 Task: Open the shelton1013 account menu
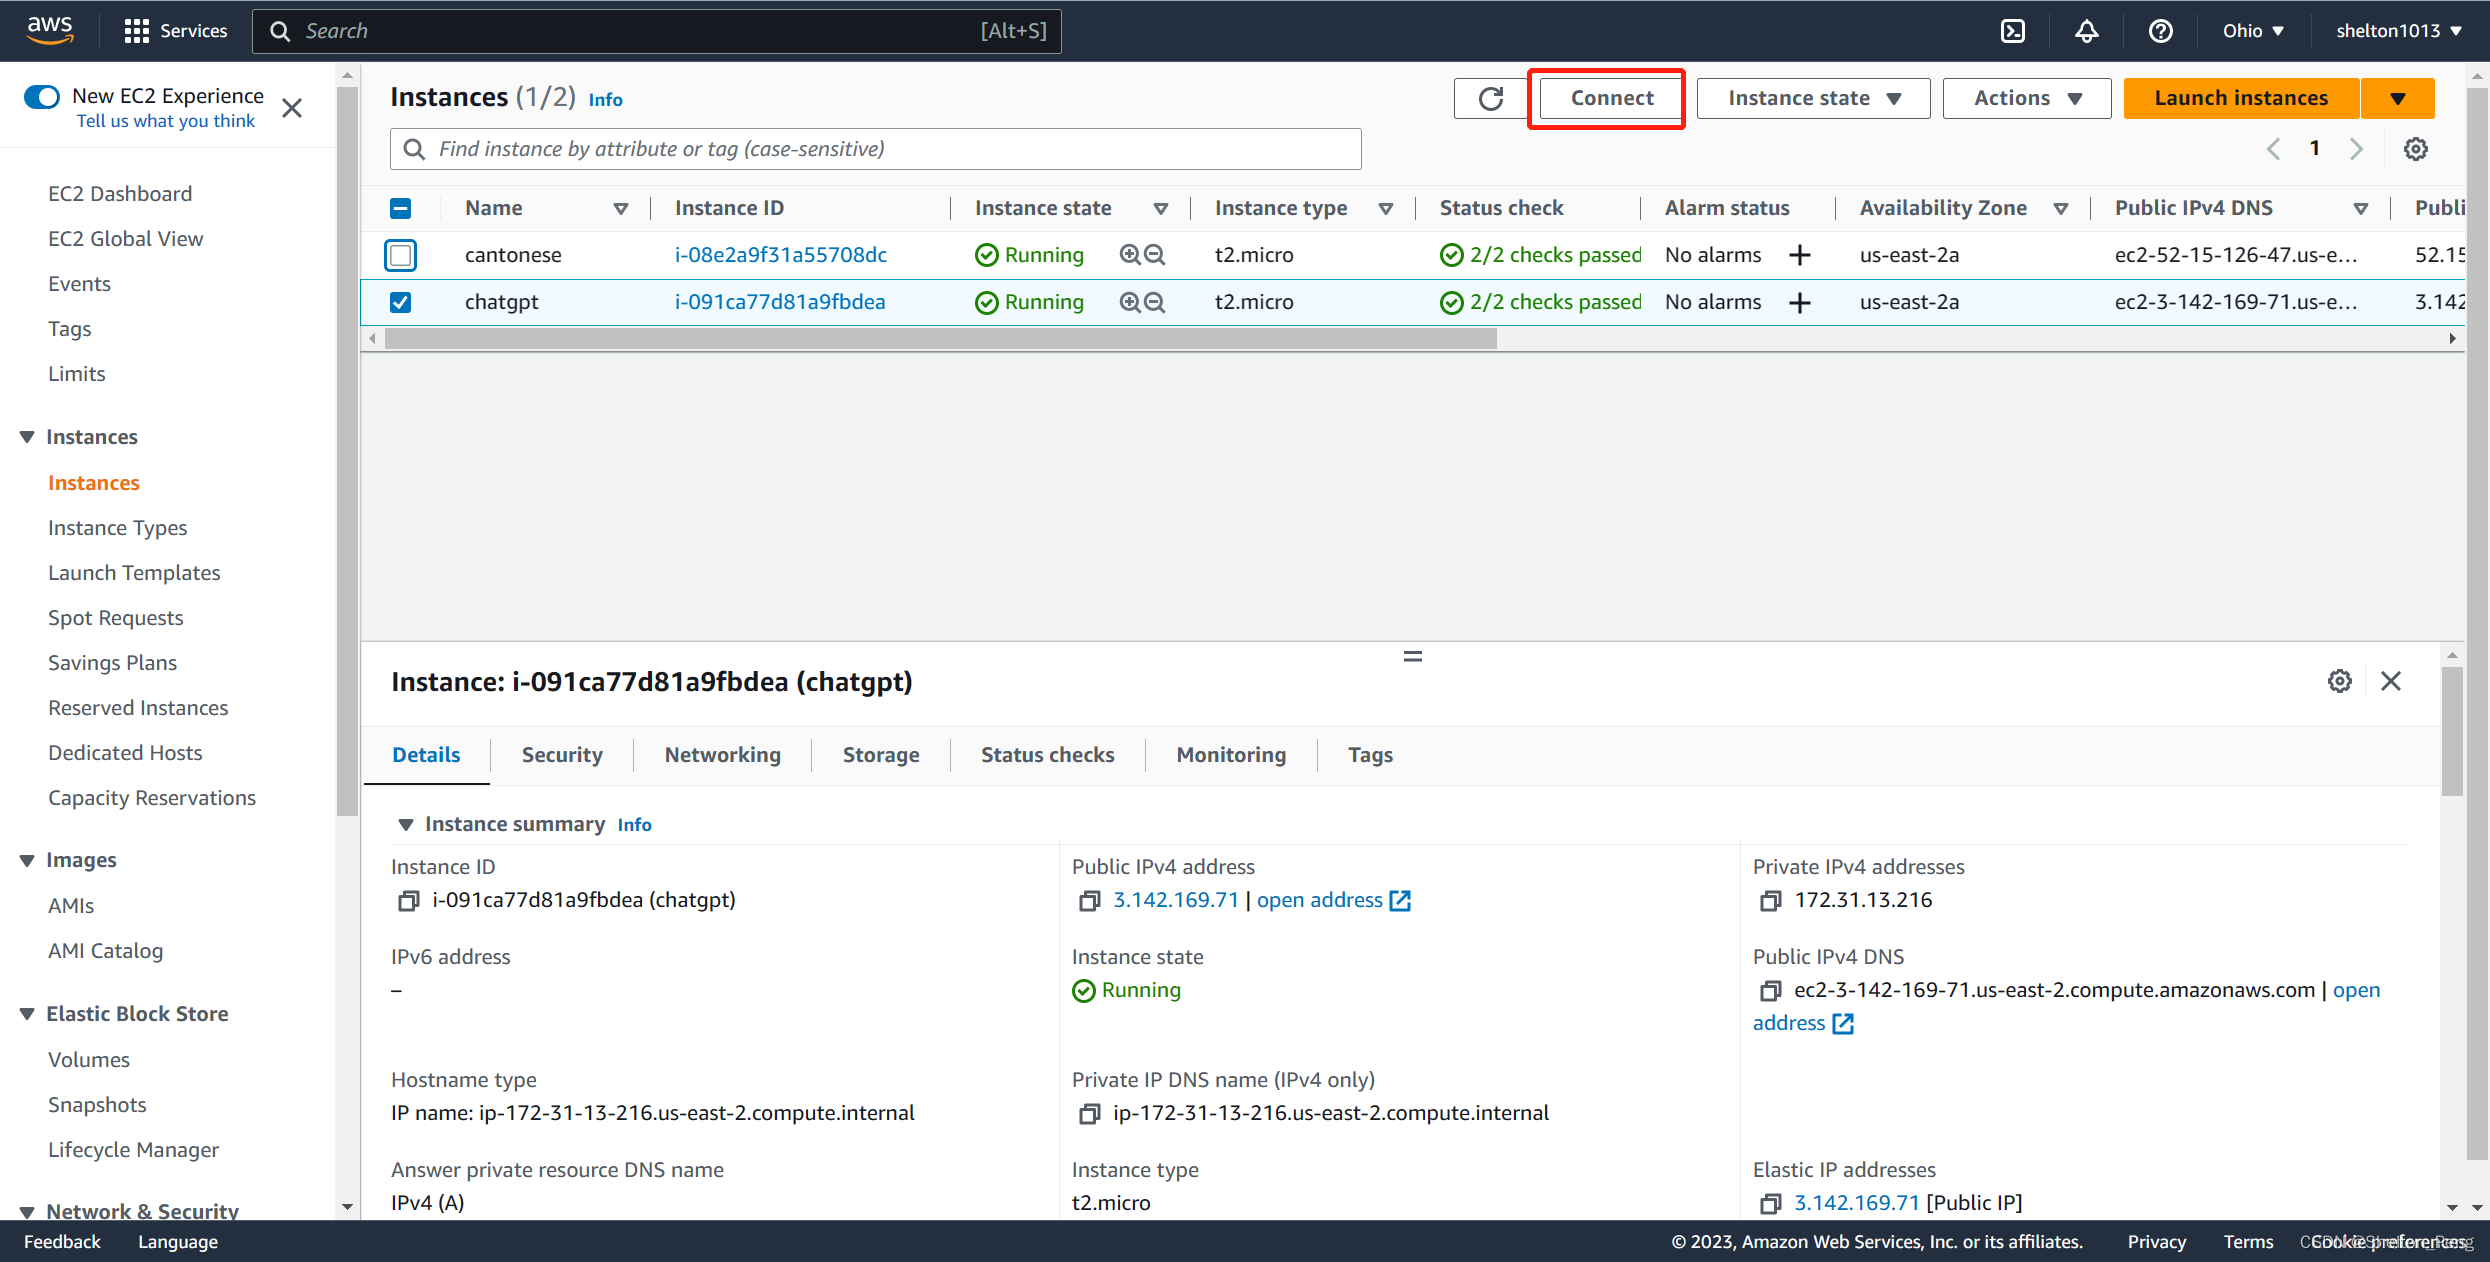pyautogui.click(x=2398, y=31)
